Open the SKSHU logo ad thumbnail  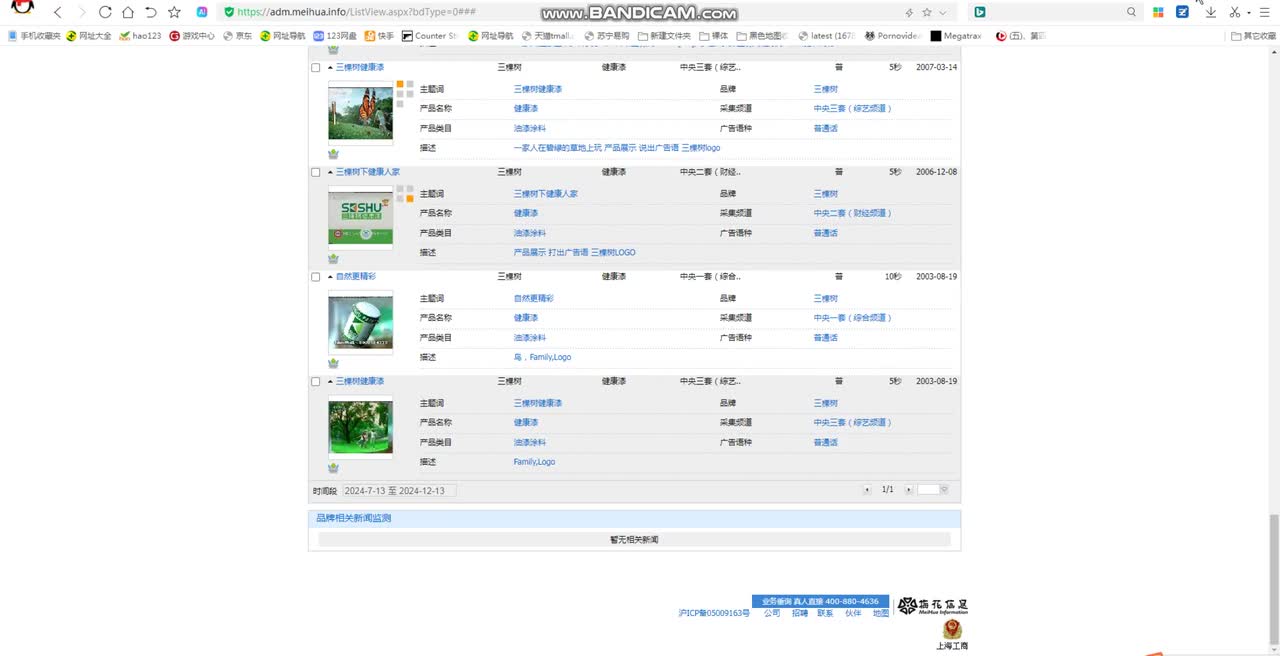(x=360, y=219)
